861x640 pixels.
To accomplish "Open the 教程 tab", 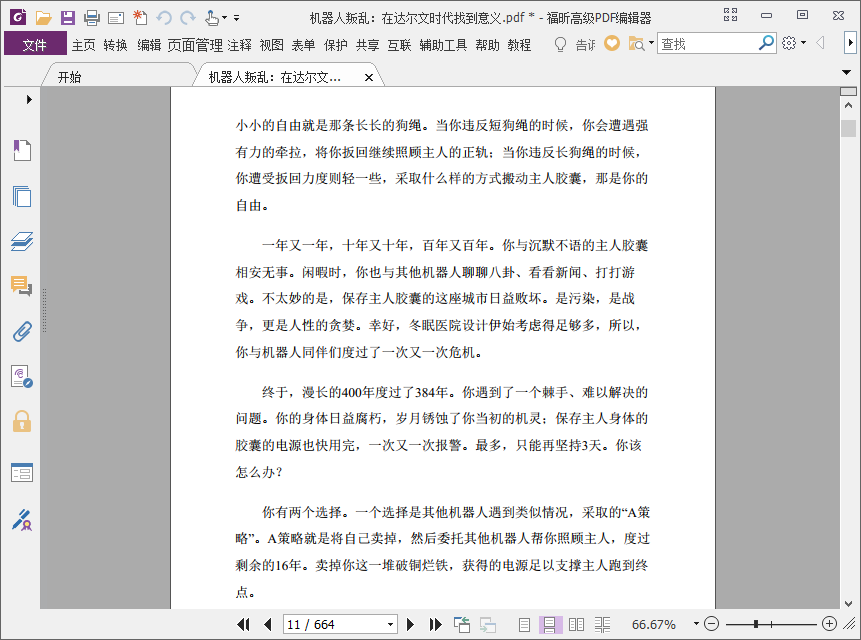I will click(519, 44).
